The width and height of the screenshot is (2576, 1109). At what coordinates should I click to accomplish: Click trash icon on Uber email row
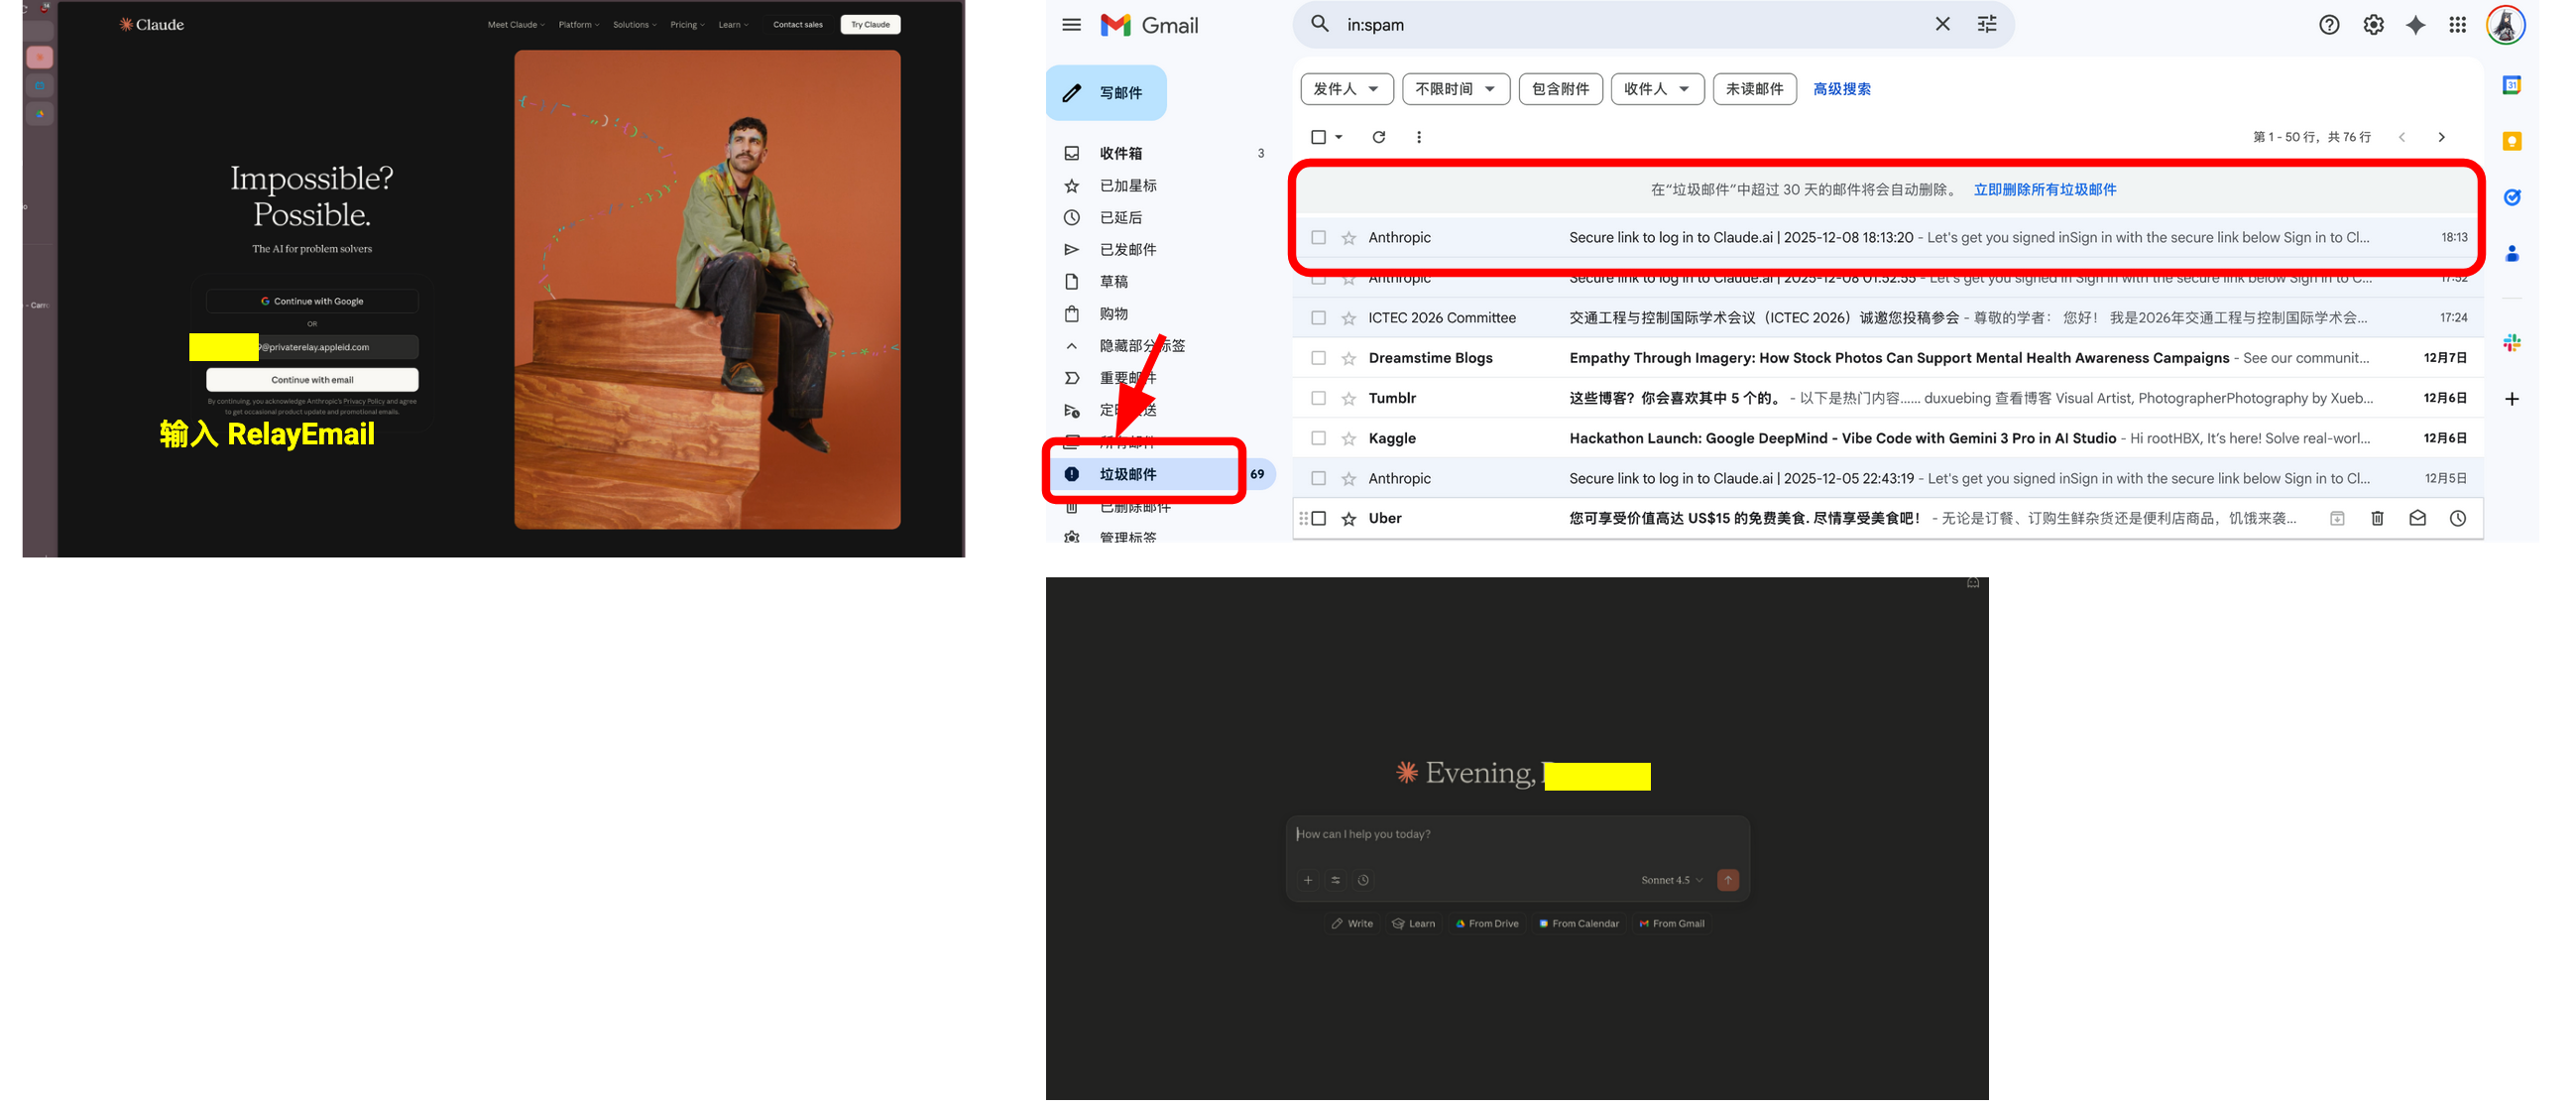click(2377, 518)
